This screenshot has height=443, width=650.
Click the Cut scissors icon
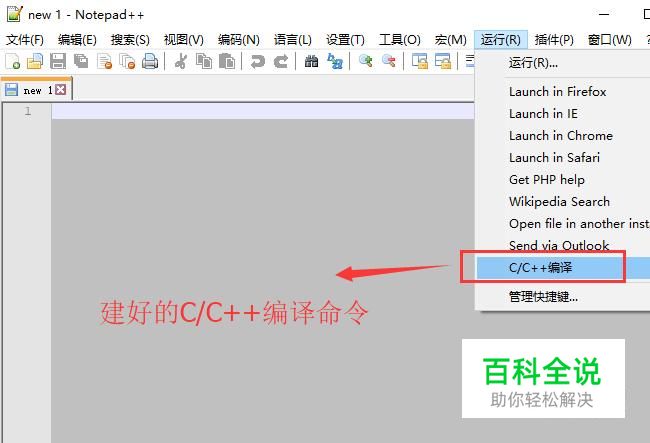(180, 61)
